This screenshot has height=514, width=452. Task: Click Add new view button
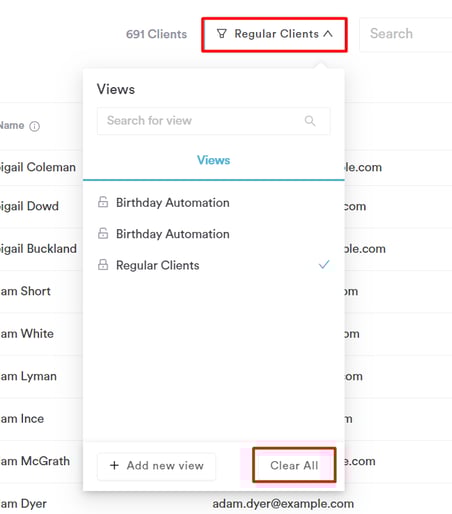point(156,466)
